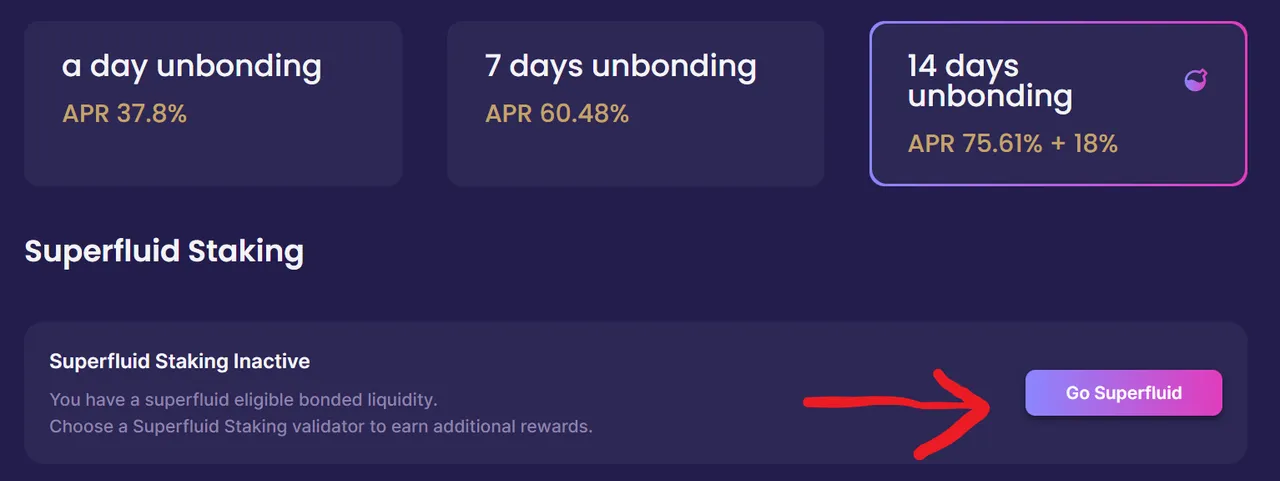Click the 'superfluid eligible bonded liquidity' text line
This screenshot has height=481, width=1280.
point(244,400)
